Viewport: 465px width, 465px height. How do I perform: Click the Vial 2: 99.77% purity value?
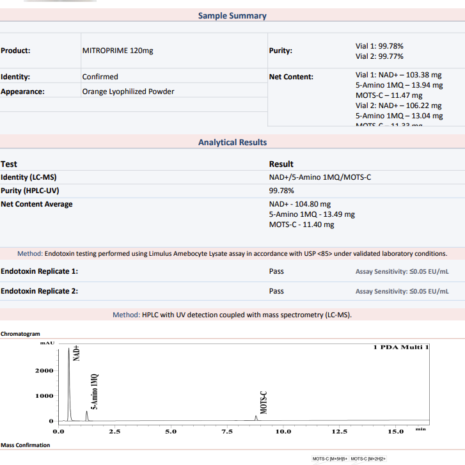pyautogui.click(x=379, y=56)
